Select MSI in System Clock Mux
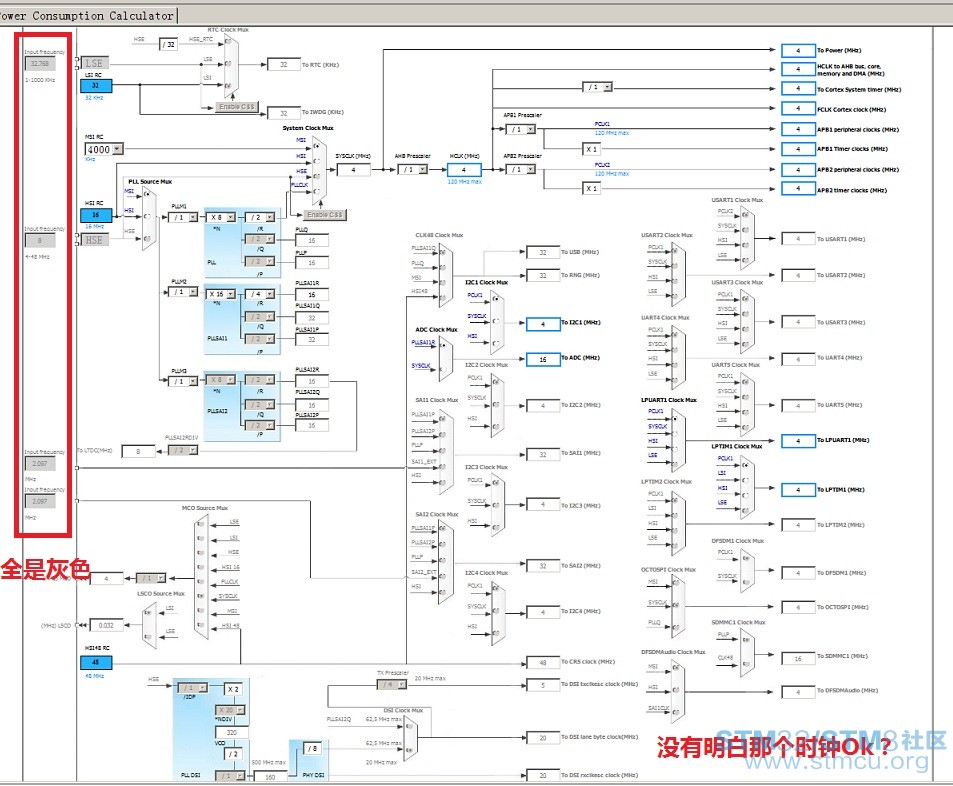953x786 pixels. (x=317, y=147)
